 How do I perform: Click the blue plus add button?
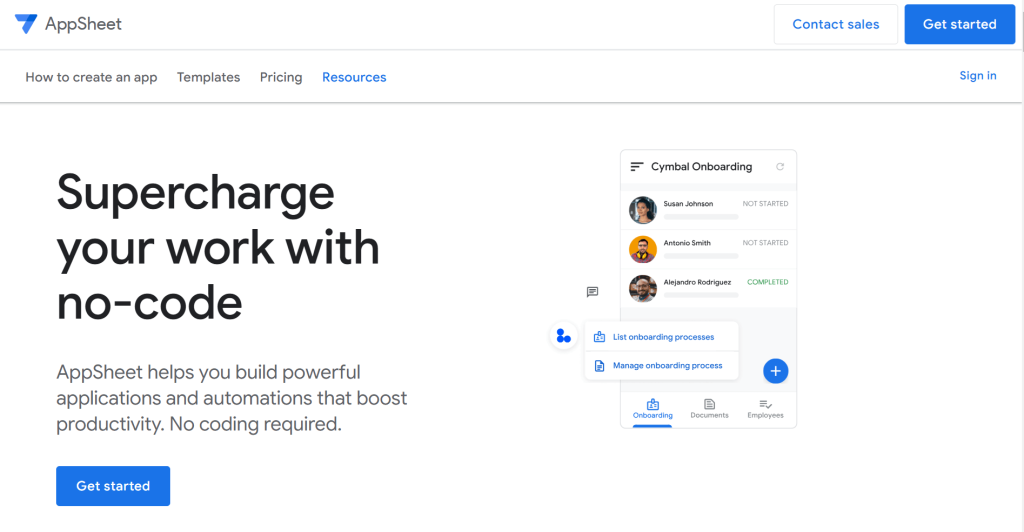tap(775, 371)
